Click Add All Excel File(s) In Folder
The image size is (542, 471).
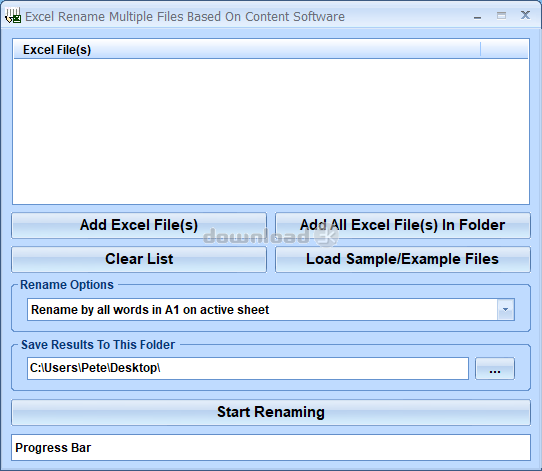(x=403, y=225)
